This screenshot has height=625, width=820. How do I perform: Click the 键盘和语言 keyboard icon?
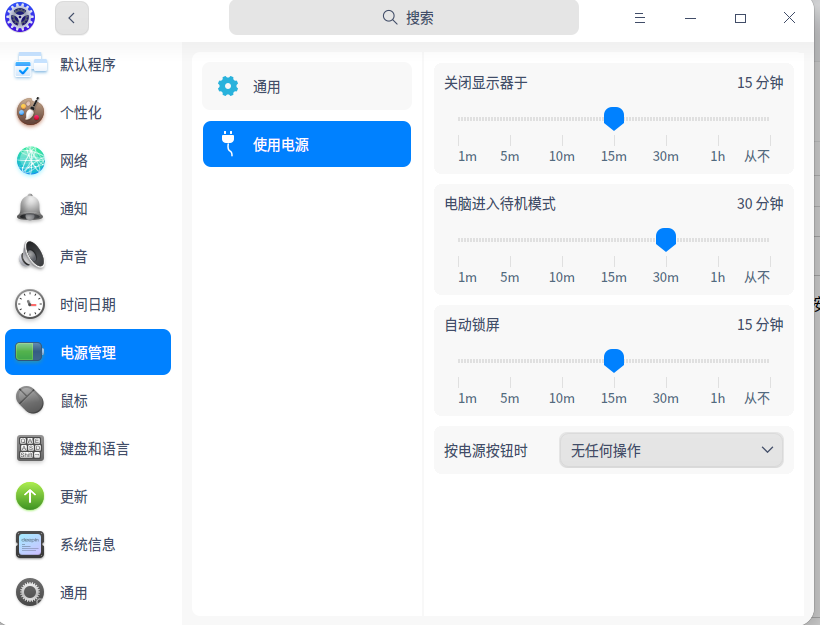coord(31,449)
